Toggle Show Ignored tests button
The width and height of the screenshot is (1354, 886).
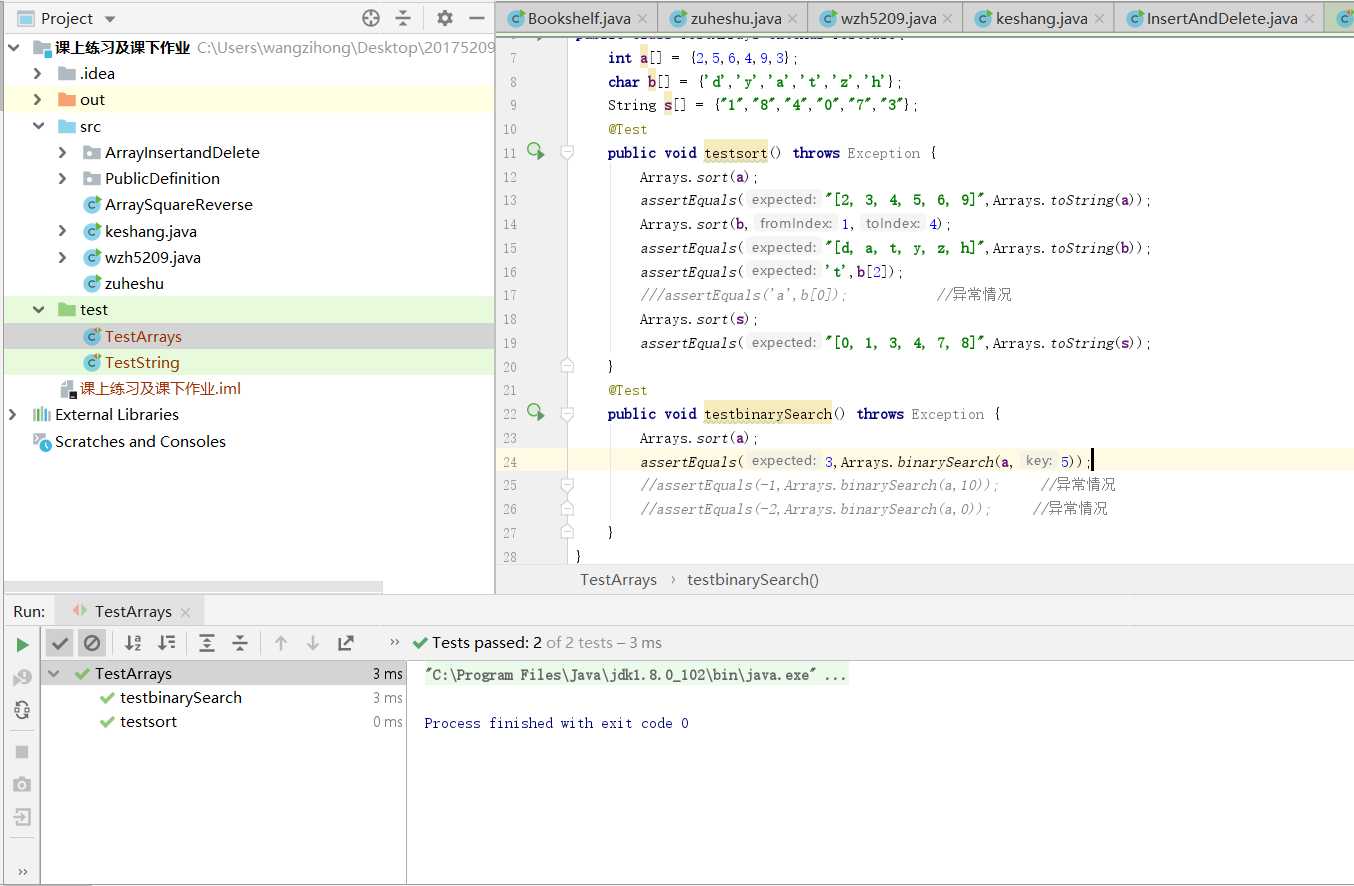[x=92, y=643]
